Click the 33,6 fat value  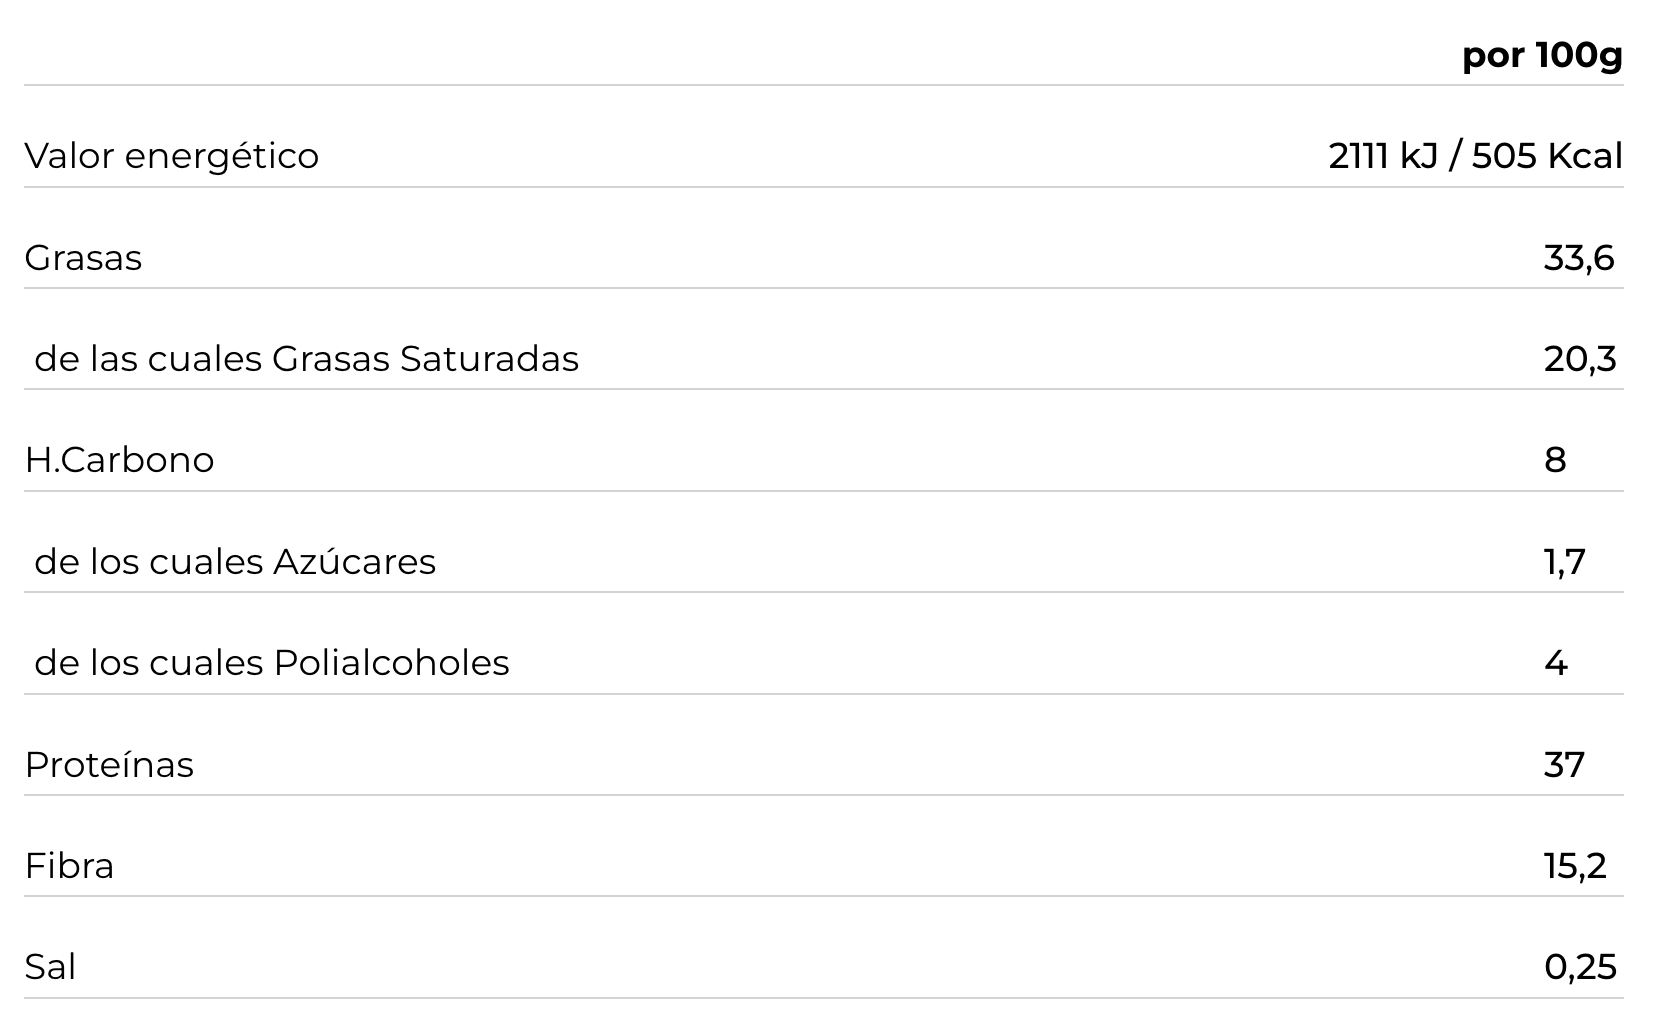coord(1578,258)
